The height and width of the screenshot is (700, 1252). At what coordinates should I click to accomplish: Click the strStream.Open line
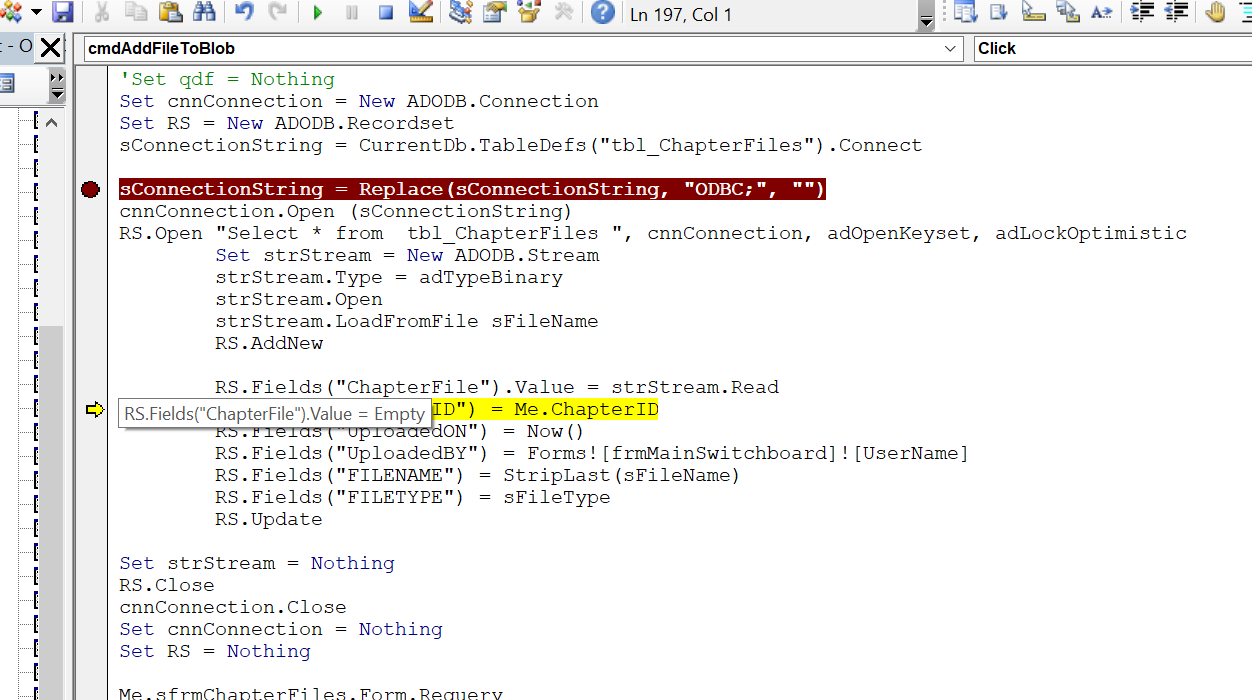pos(299,299)
